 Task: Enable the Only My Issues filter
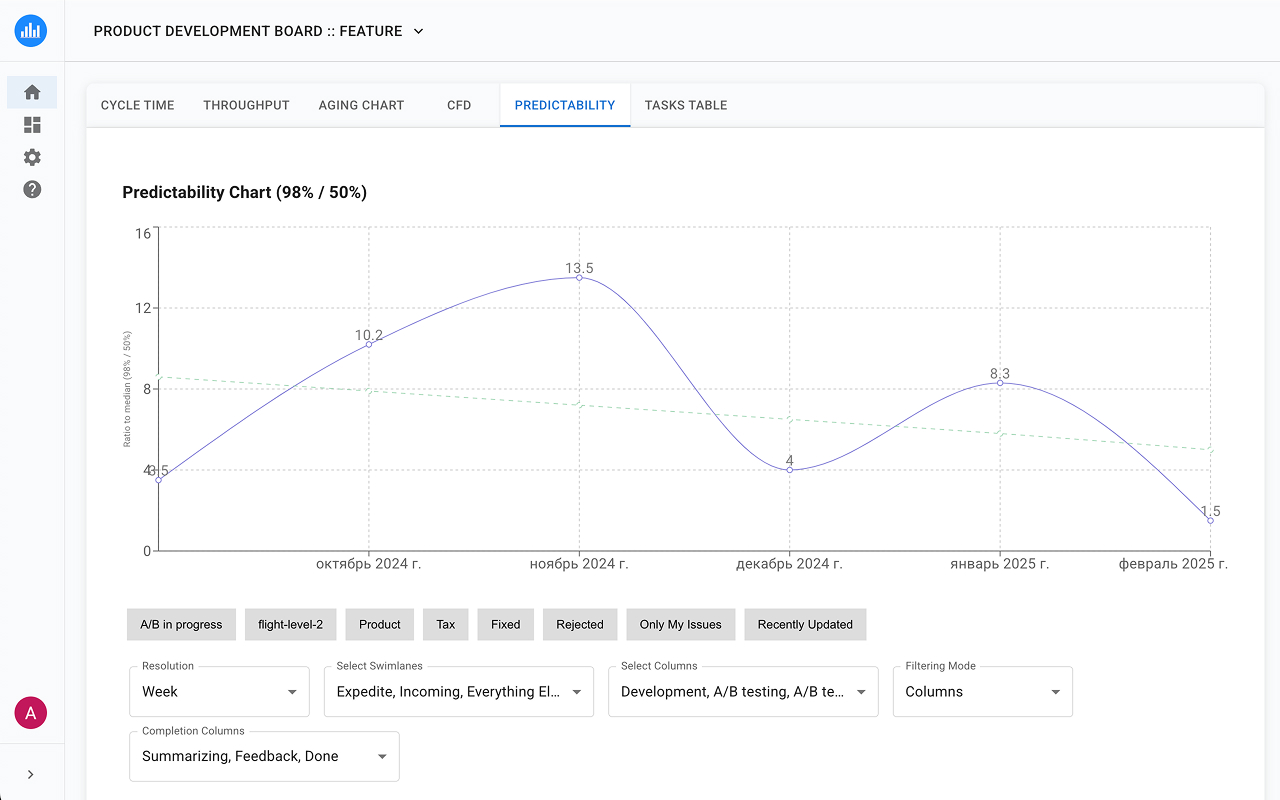pyautogui.click(x=680, y=624)
